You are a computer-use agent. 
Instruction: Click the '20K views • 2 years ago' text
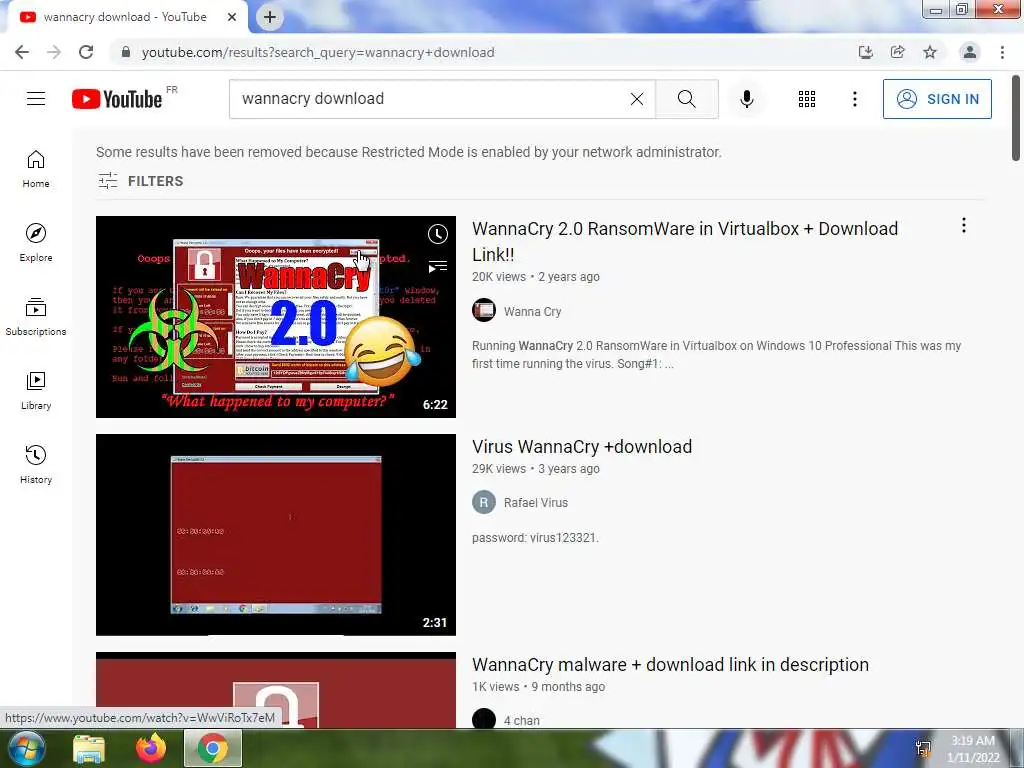click(x=536, y=277)
